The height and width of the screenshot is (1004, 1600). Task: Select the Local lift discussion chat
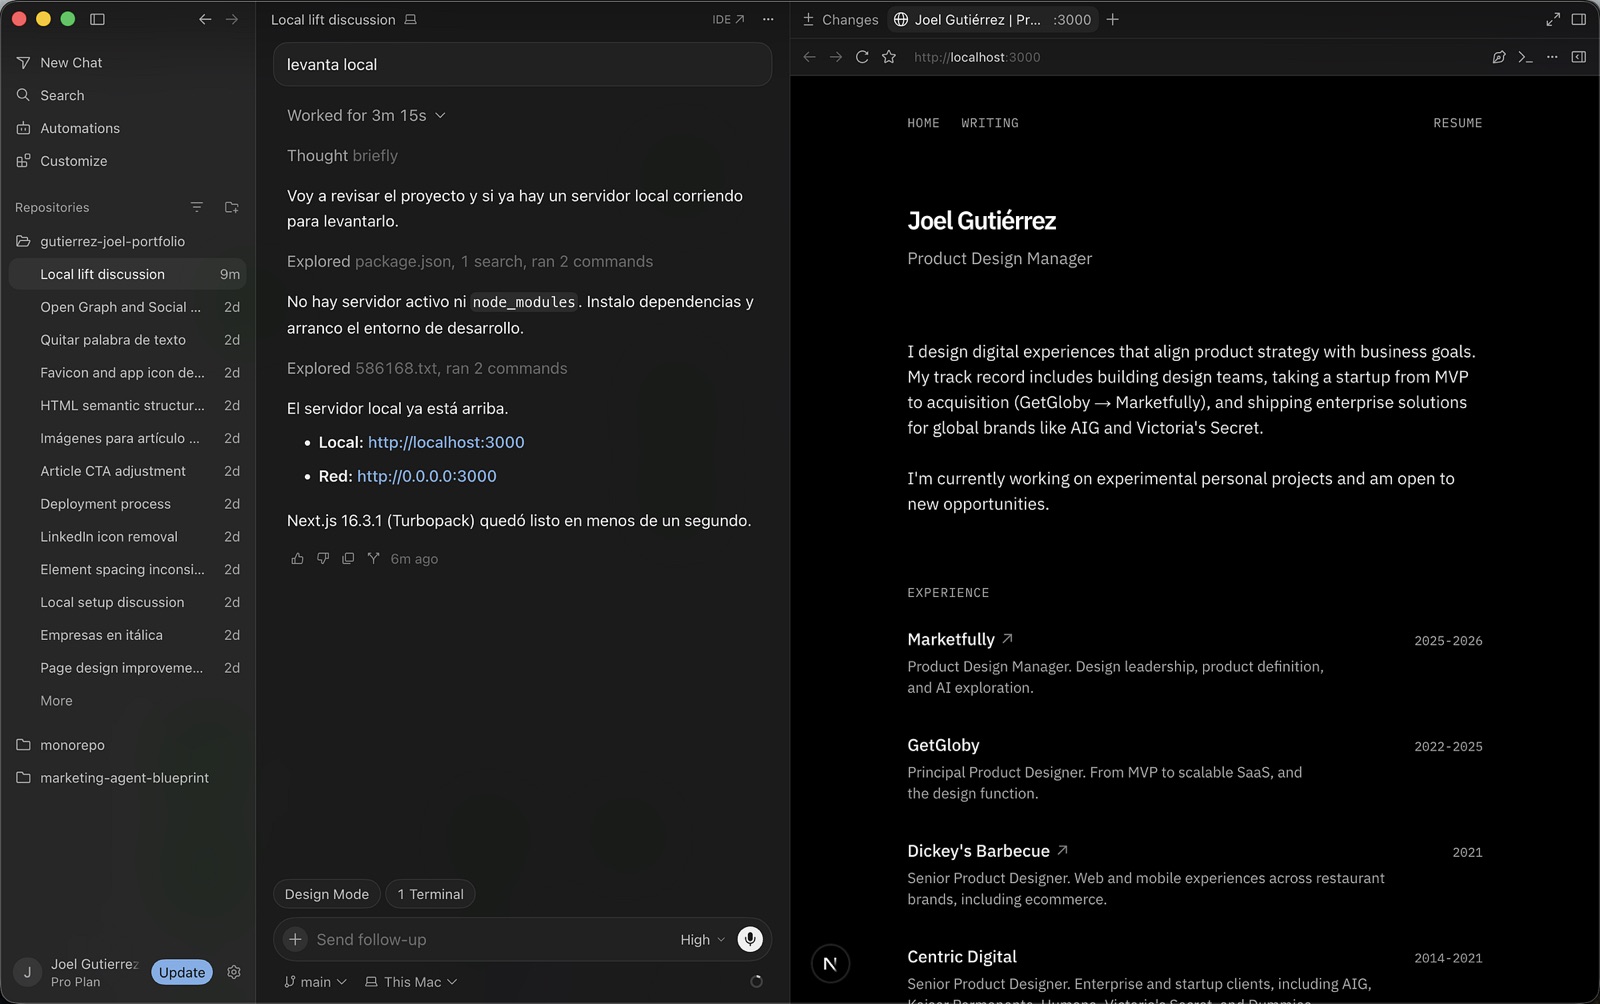[127, 274]
